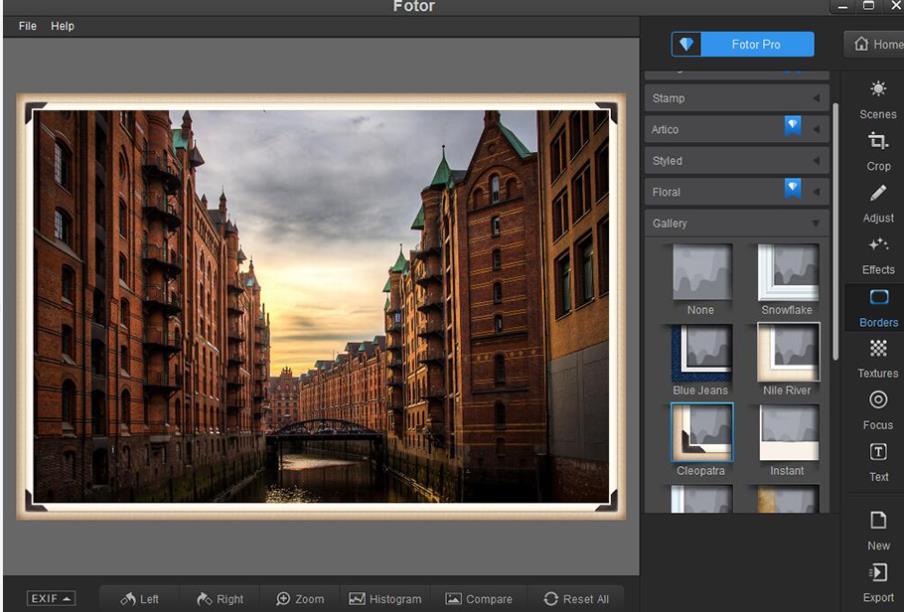Select the Borders tool
The image size is (904, 612).
(877, 308)
